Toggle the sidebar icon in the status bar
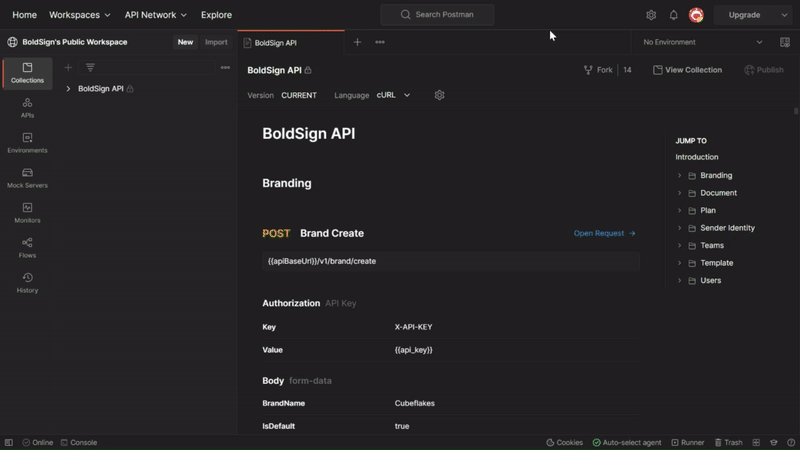800x450 pixels. pyautogui.click(x=9, y=442)
